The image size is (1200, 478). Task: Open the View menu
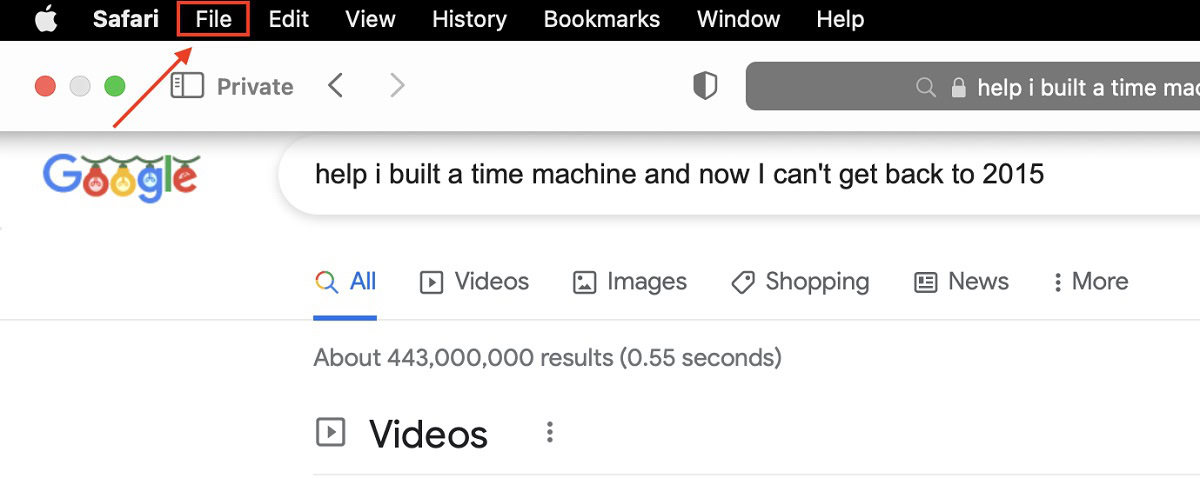(x=370, y=19)
